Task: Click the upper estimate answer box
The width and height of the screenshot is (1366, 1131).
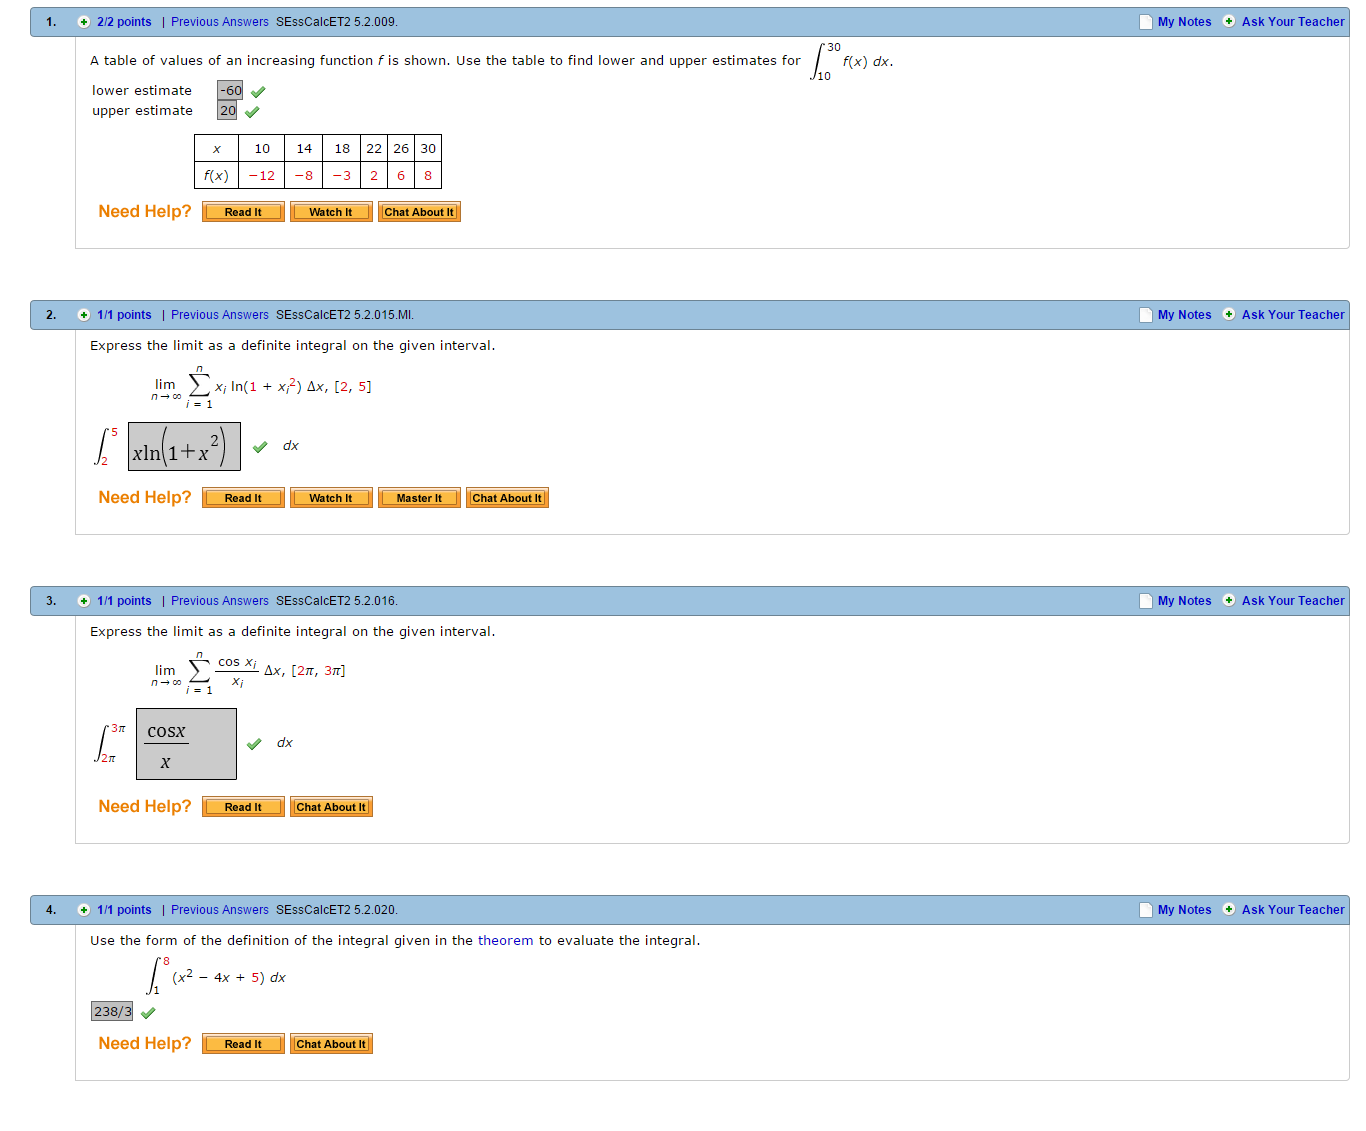Action: (228, 111)
